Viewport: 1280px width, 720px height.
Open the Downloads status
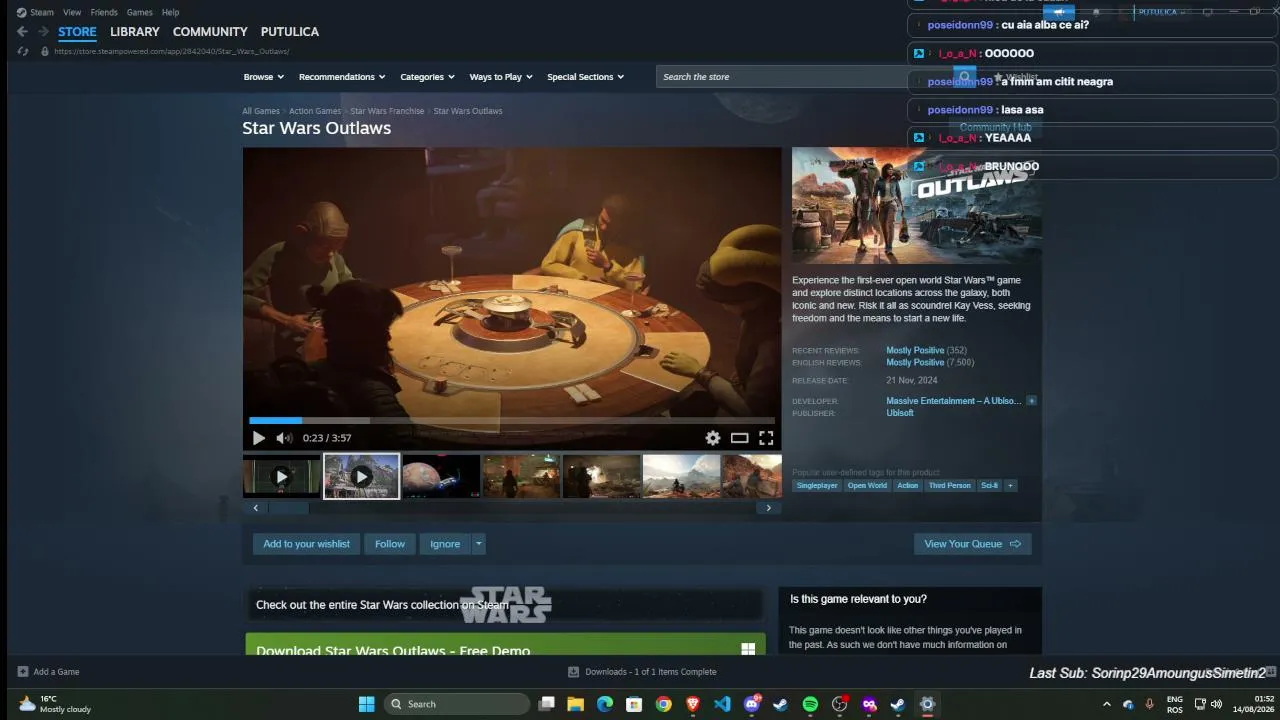[x=642, y=672]
